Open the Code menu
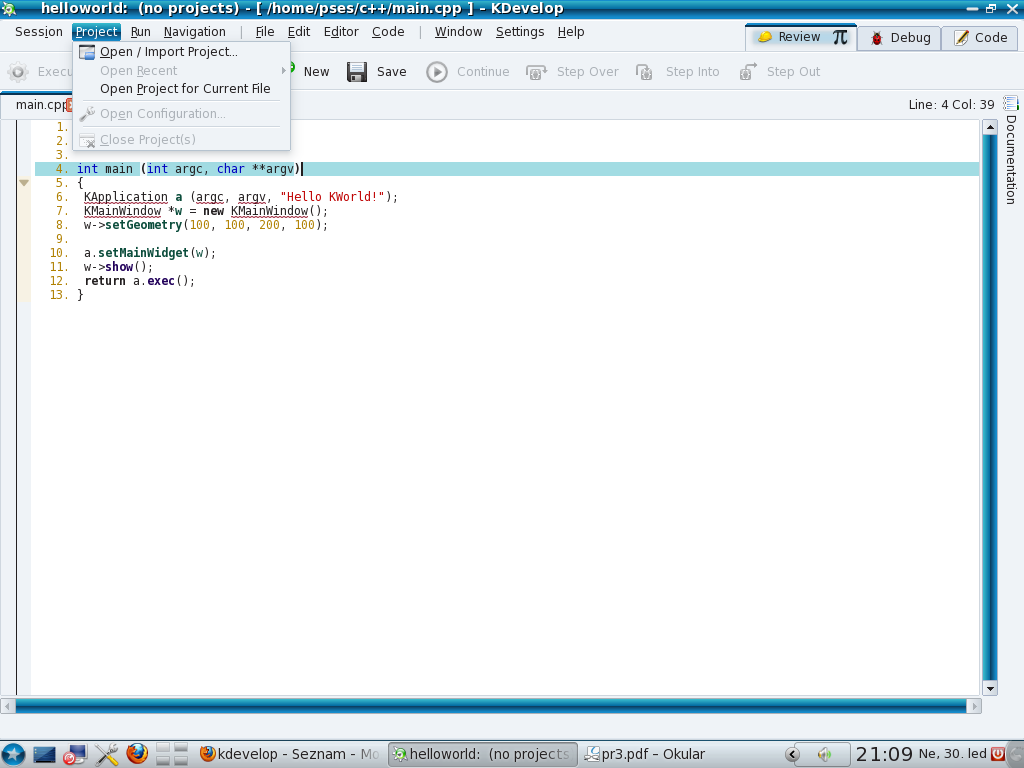The image size is (1024, 768). pos(388,32)
